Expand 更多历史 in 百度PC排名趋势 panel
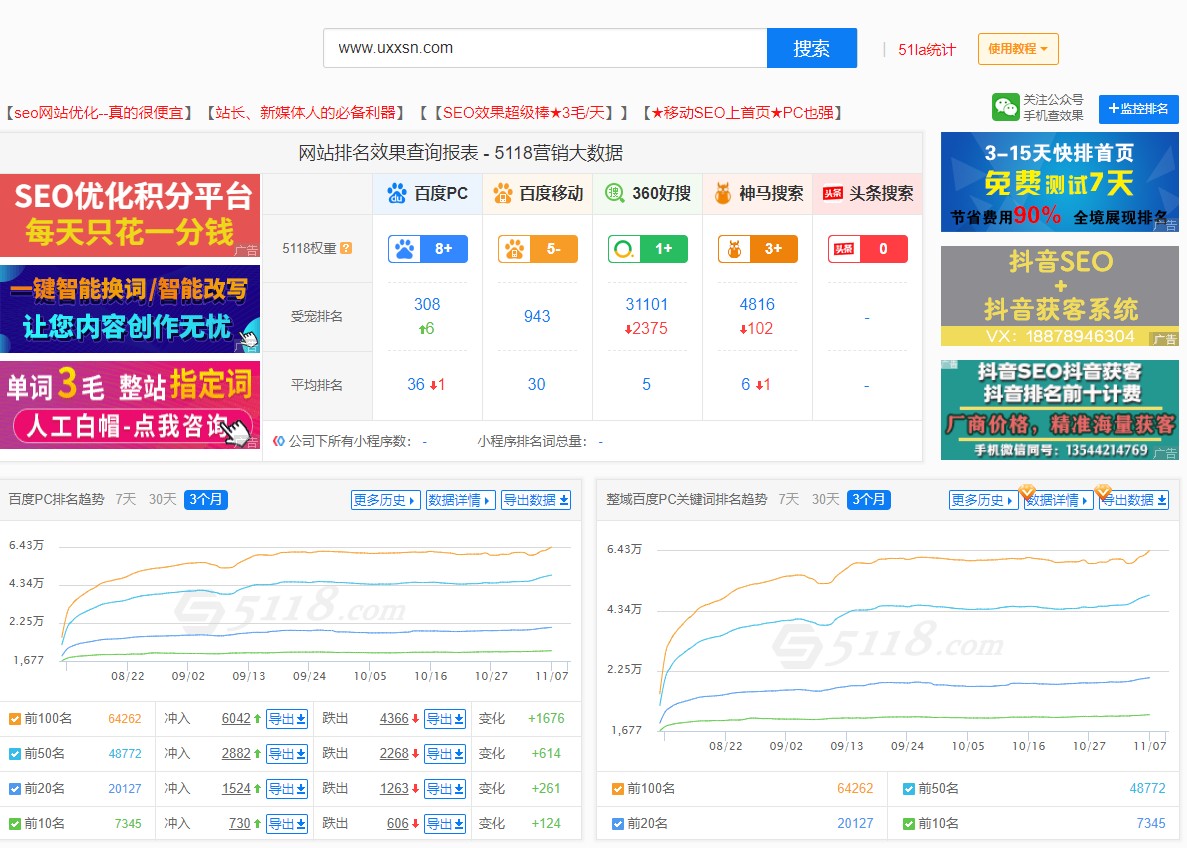 (x=385, y=500)
